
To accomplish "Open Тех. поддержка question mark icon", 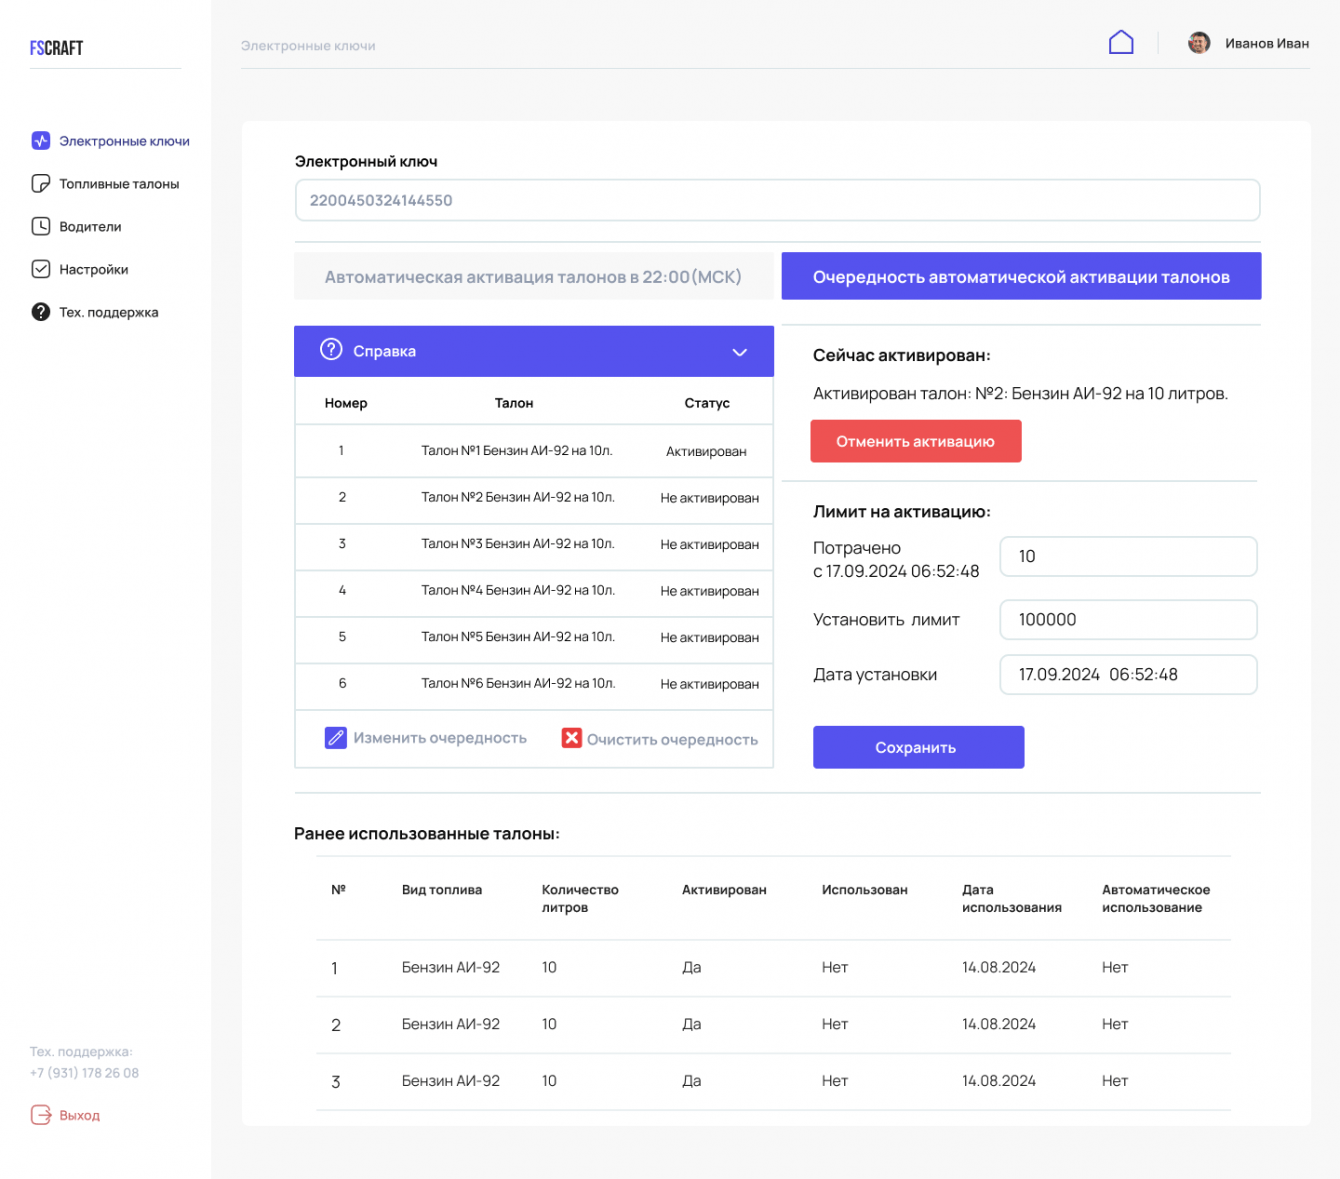I will point(41,312).
